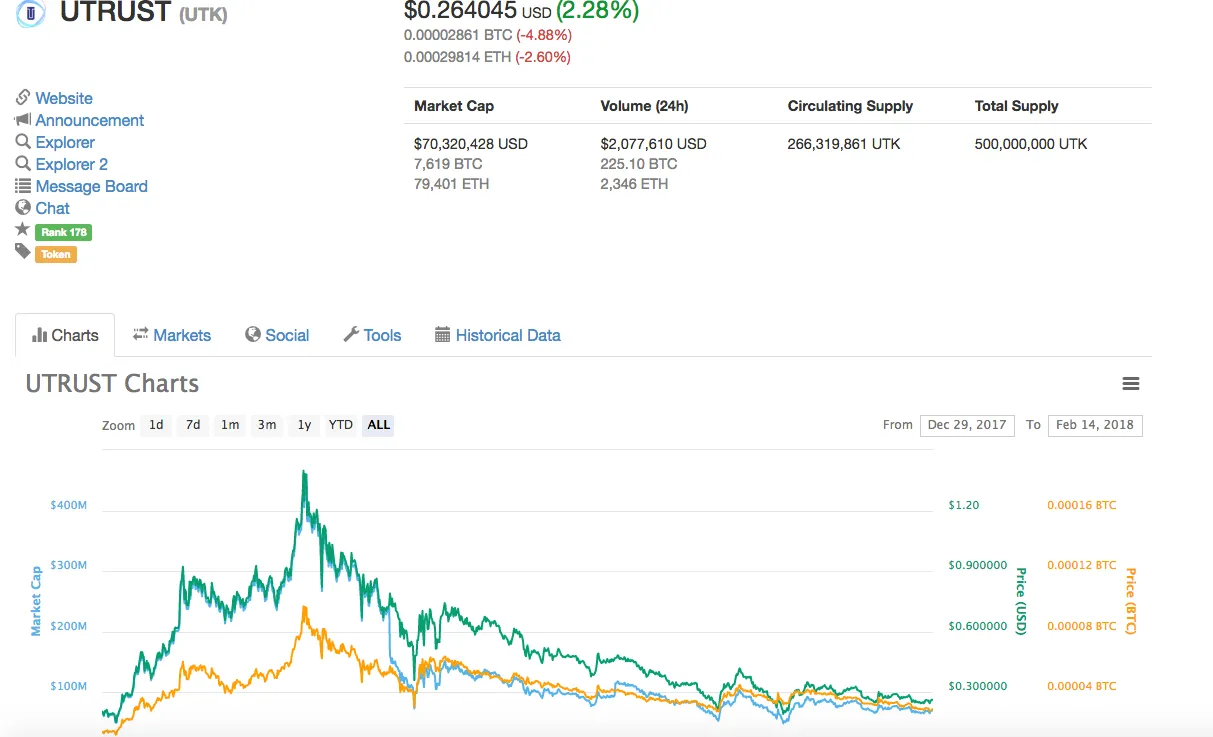Click the Market Cap column header
Image resolution: width=1213 pixels, height=737 pixels.
pos(454,106)
